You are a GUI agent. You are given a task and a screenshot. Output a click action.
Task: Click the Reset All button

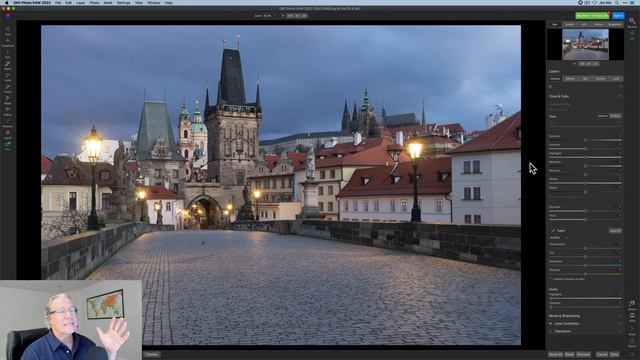[x=556, y=354]
